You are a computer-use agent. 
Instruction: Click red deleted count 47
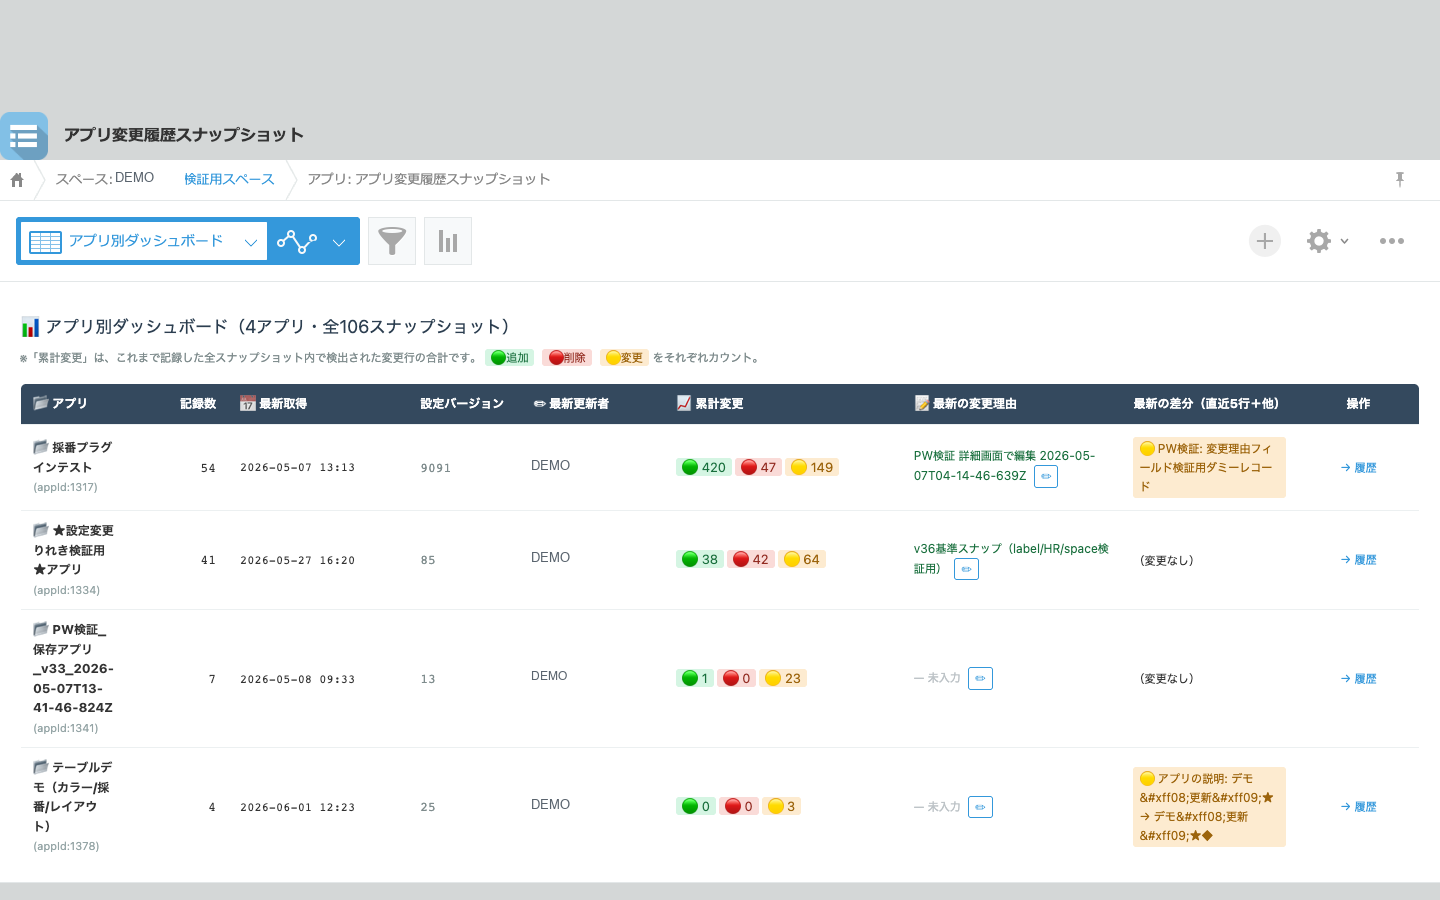click(x=759, y=467)
